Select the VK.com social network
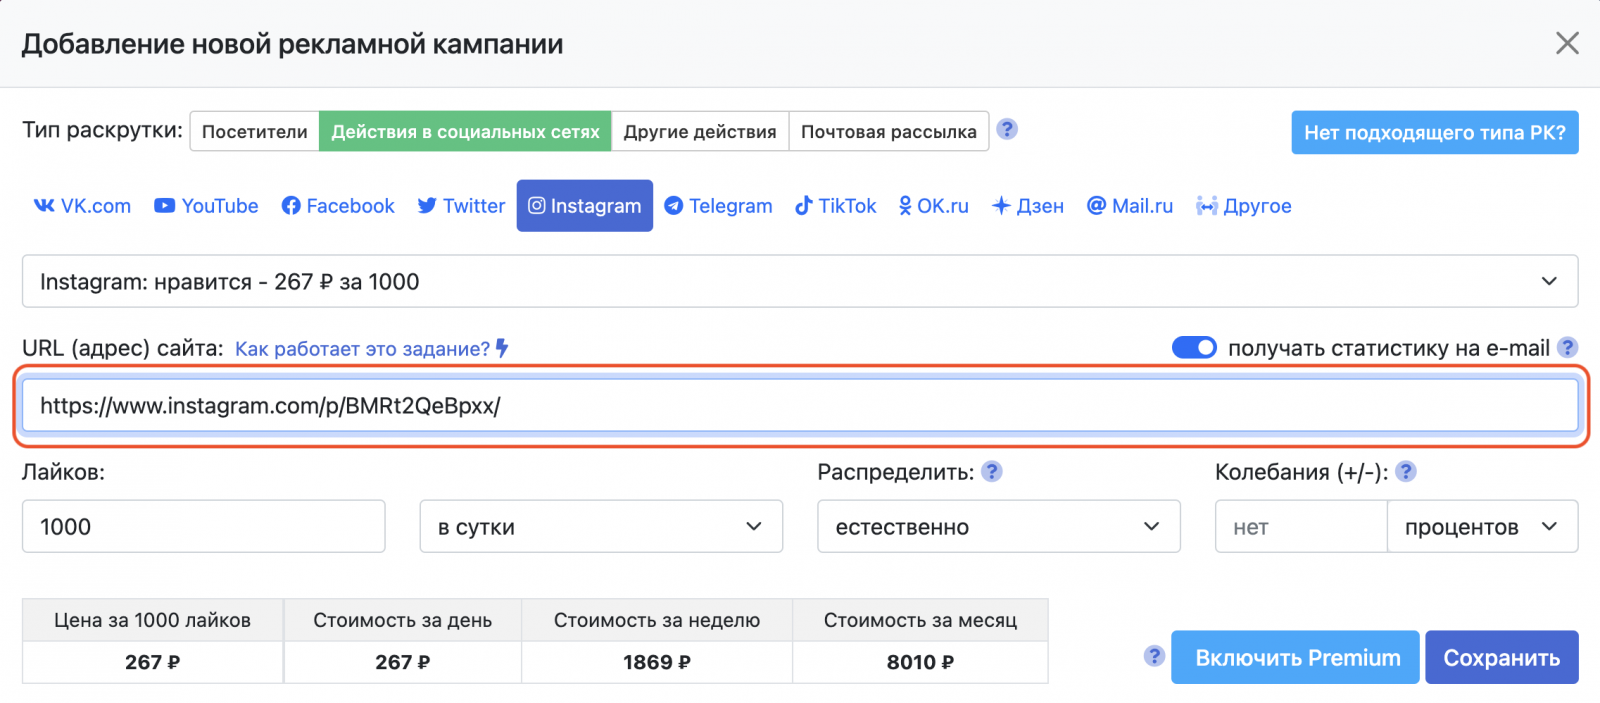Screen dimensions: 1600x703 point(82,206)
